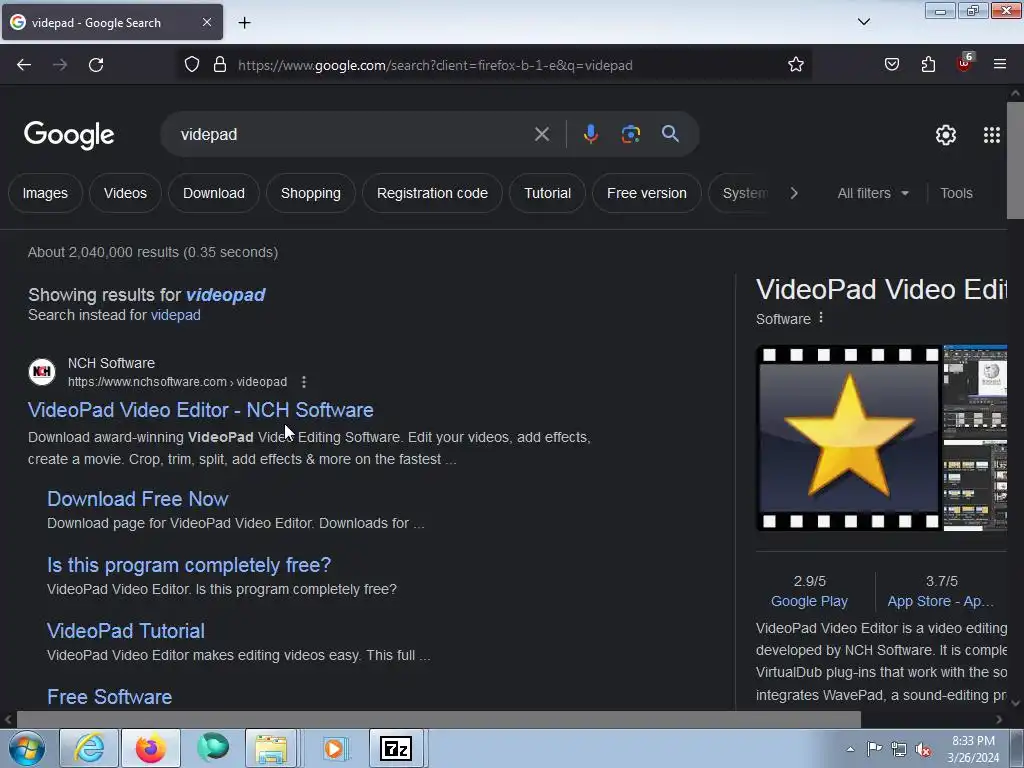This screenshot has width=1024, height=768.
Task: Click the muted volume tray icon
Action: click(923, 750)
